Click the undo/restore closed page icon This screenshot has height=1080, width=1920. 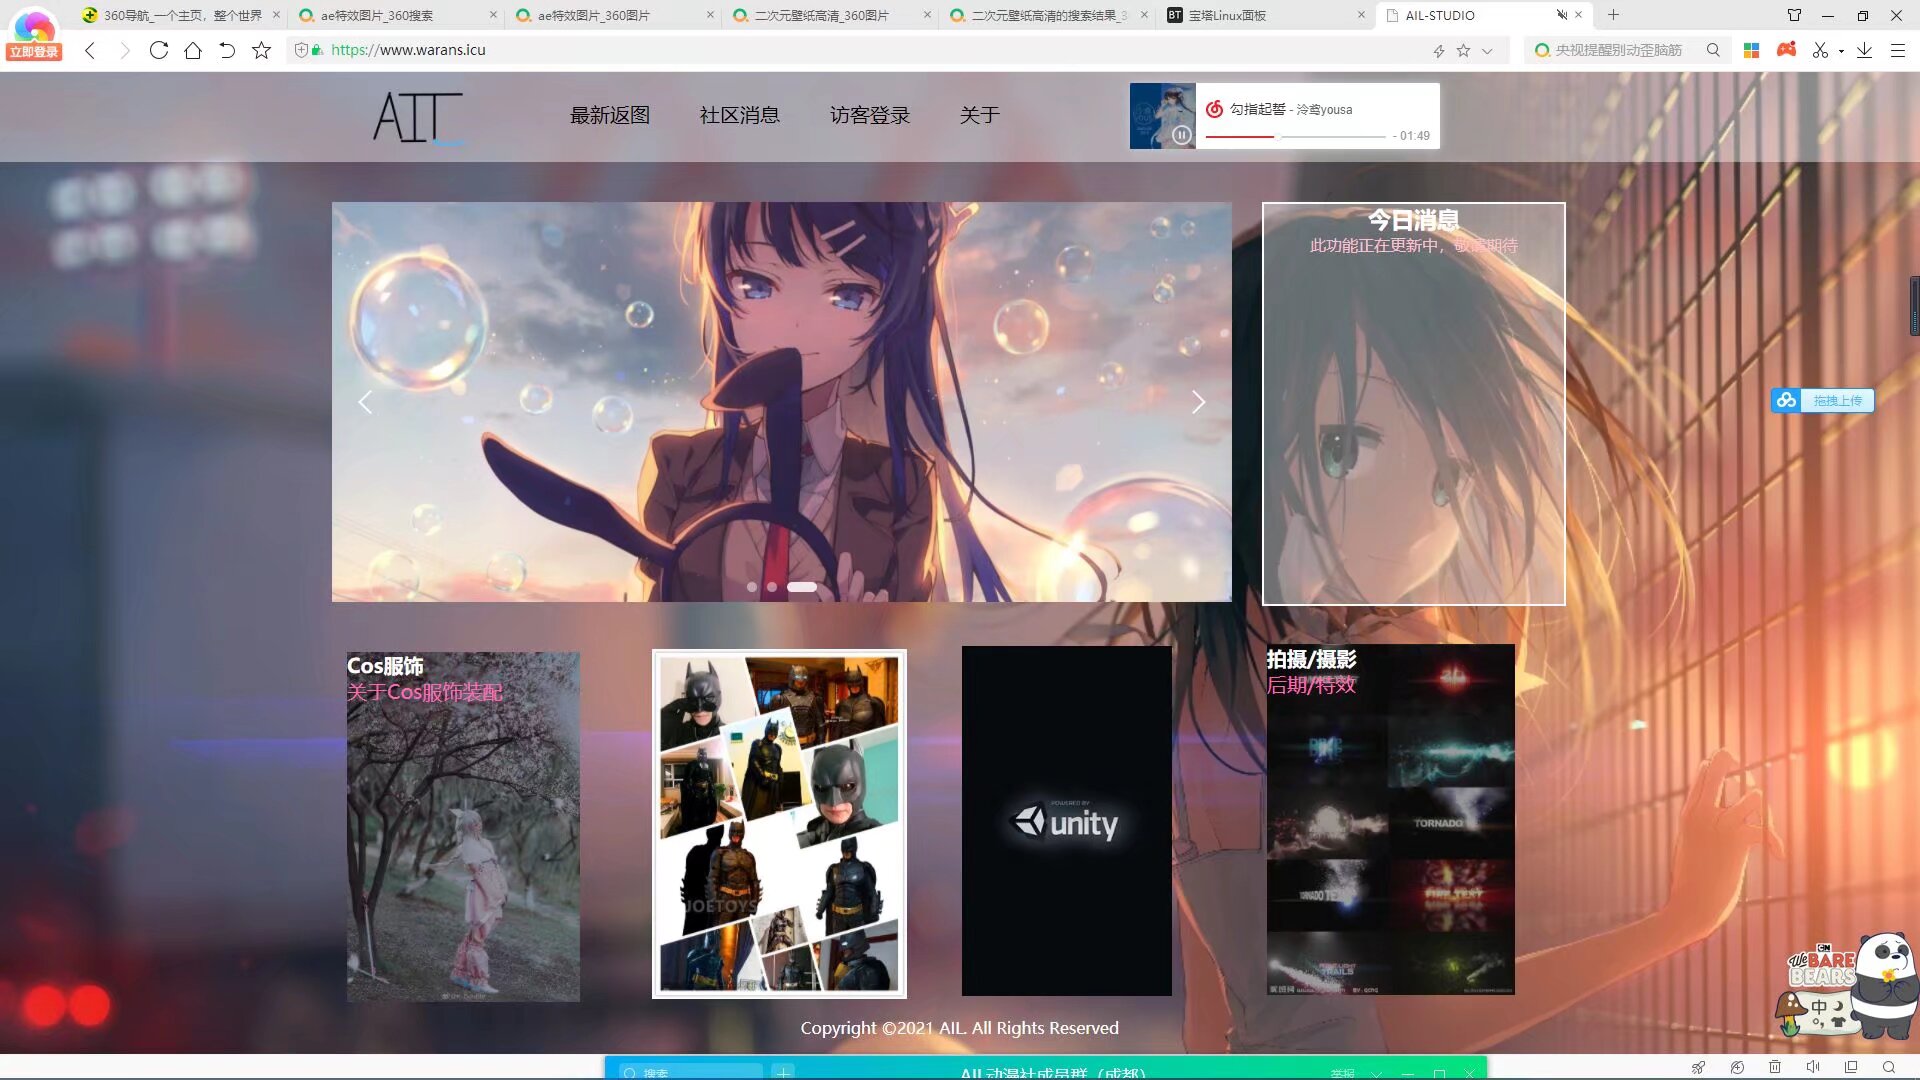(x=227, y=50)
